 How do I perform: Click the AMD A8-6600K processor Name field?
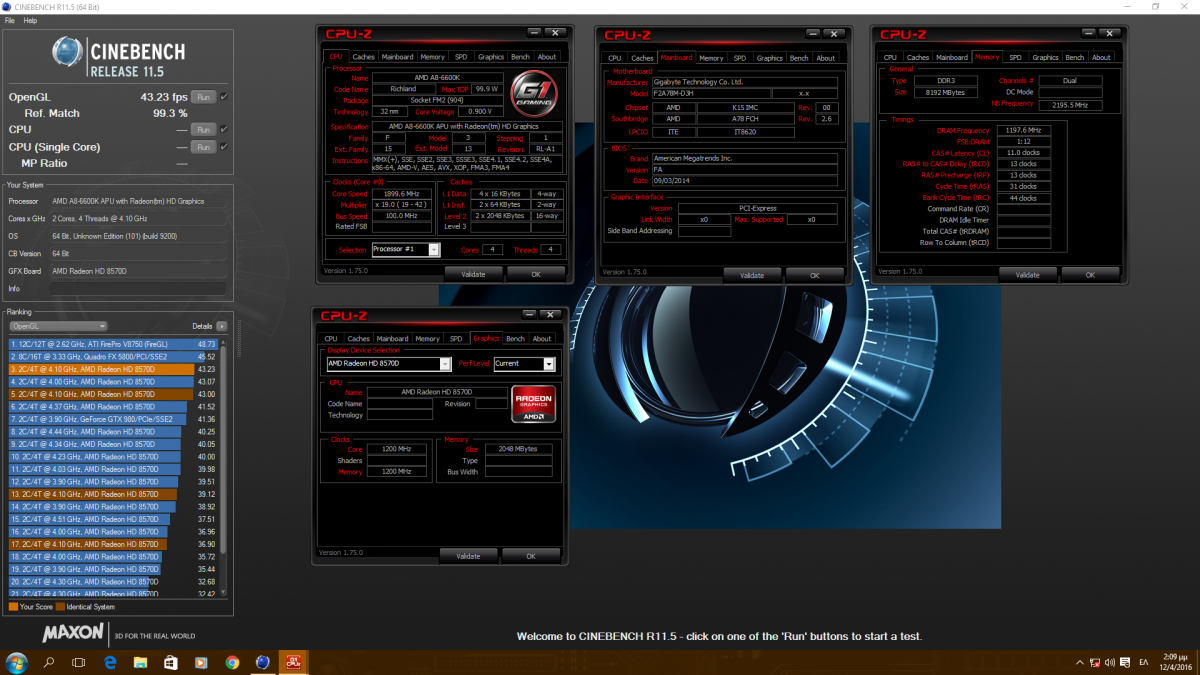pos(437,78)
